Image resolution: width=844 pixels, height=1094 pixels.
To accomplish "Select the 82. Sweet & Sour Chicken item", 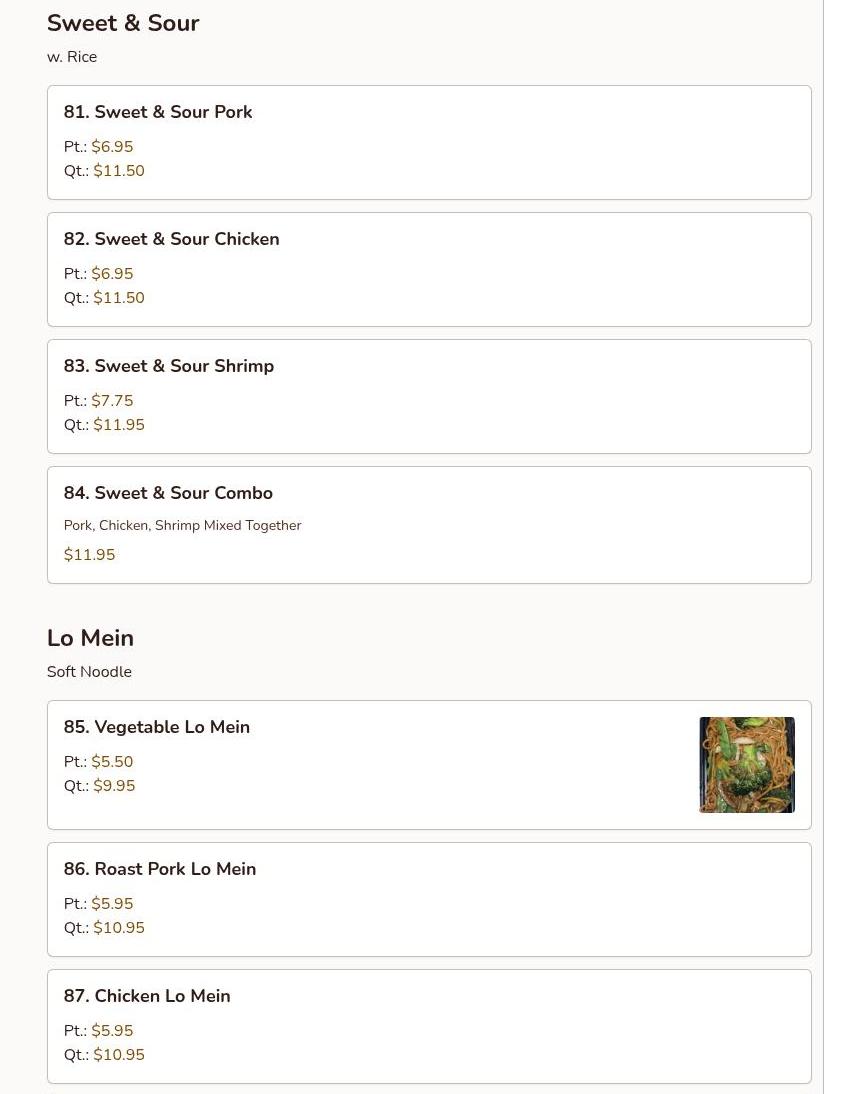I will (171, 239).
